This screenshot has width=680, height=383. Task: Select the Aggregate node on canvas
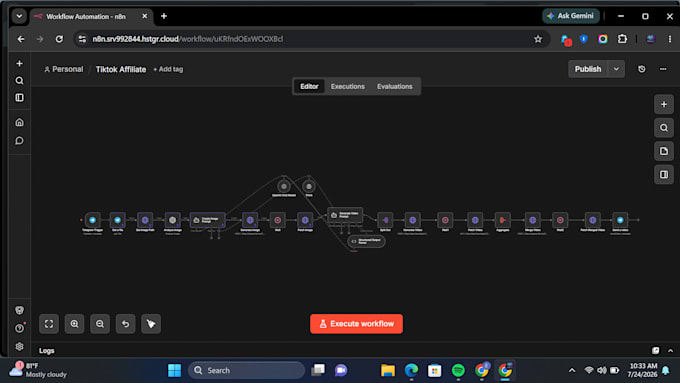[503, 220]
